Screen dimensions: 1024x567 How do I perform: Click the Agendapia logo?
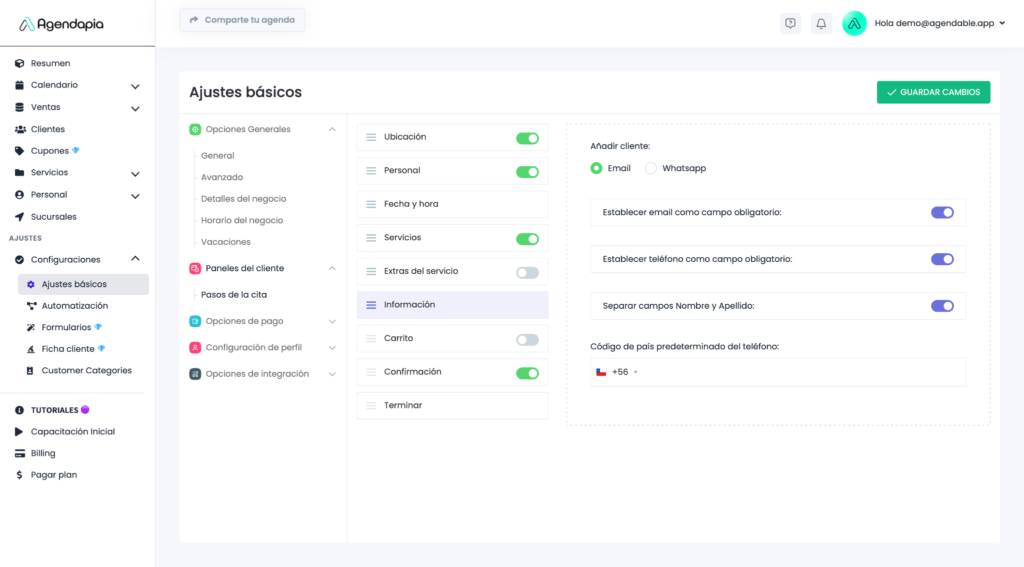tap(61, 24)
